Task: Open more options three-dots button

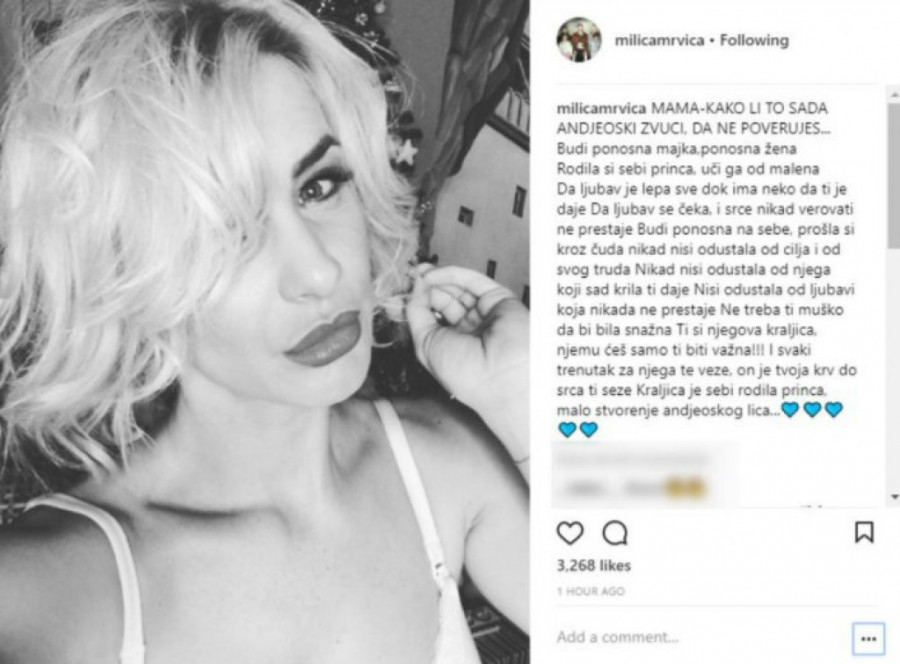Action: tap(868, 638)
